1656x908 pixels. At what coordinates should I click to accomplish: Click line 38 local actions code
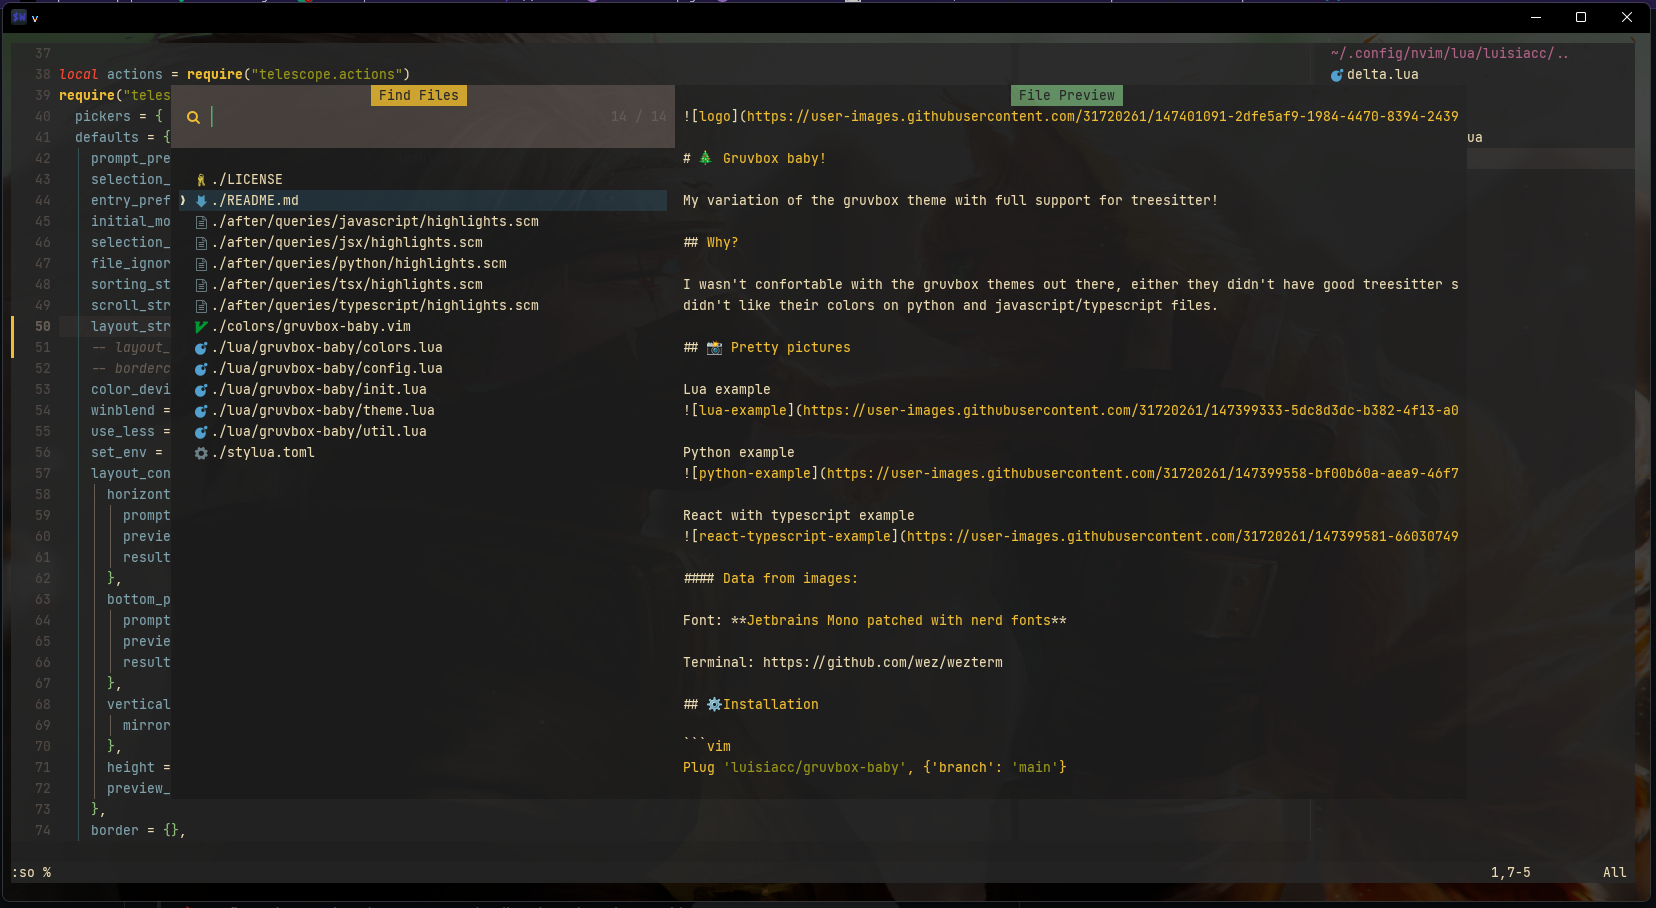[x=235, y=75]
